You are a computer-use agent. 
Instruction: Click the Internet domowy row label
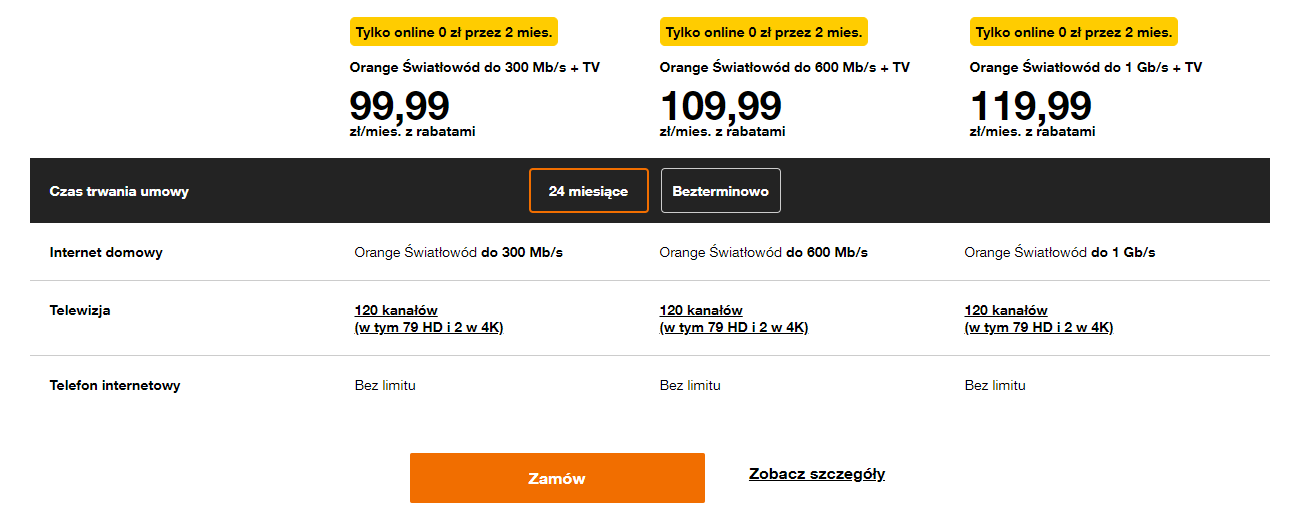click(106, 252)
